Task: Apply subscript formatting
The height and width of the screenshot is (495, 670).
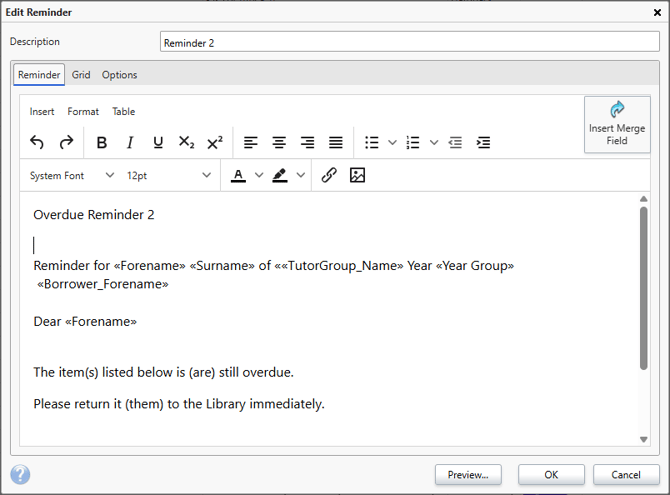Action: point(186,143)
